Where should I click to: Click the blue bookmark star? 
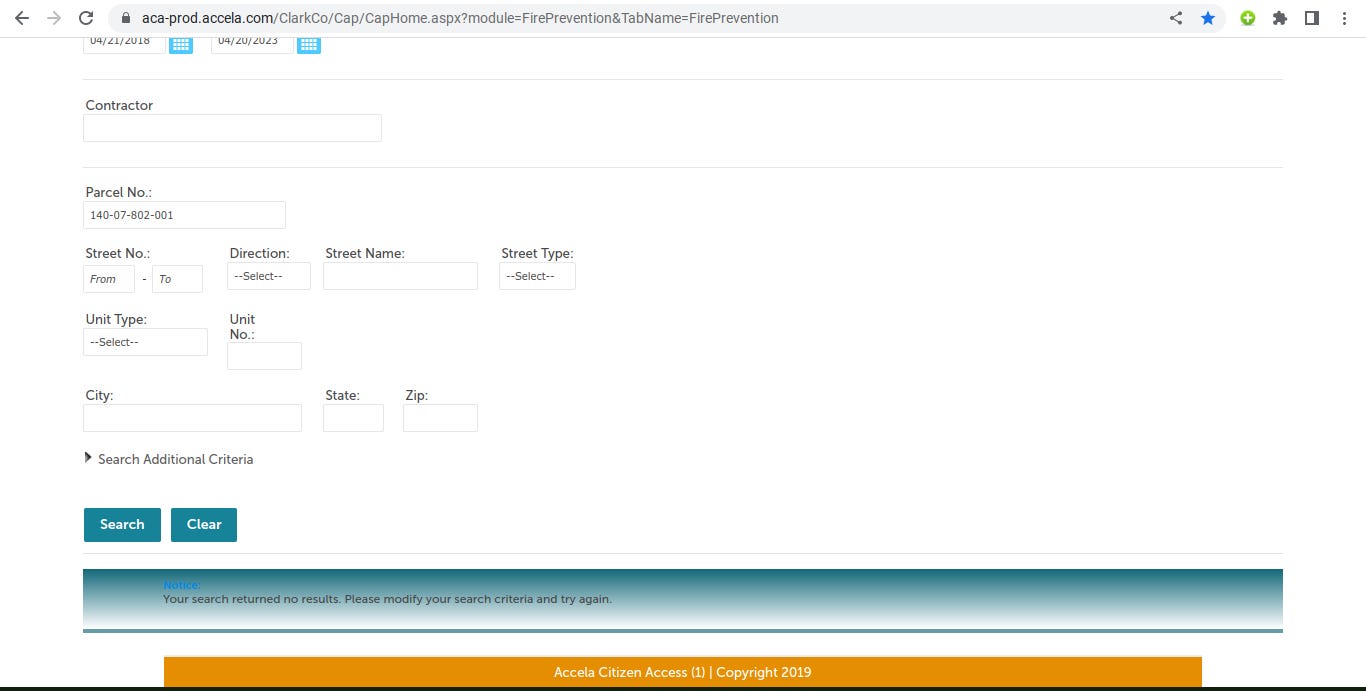point(1208,18)
